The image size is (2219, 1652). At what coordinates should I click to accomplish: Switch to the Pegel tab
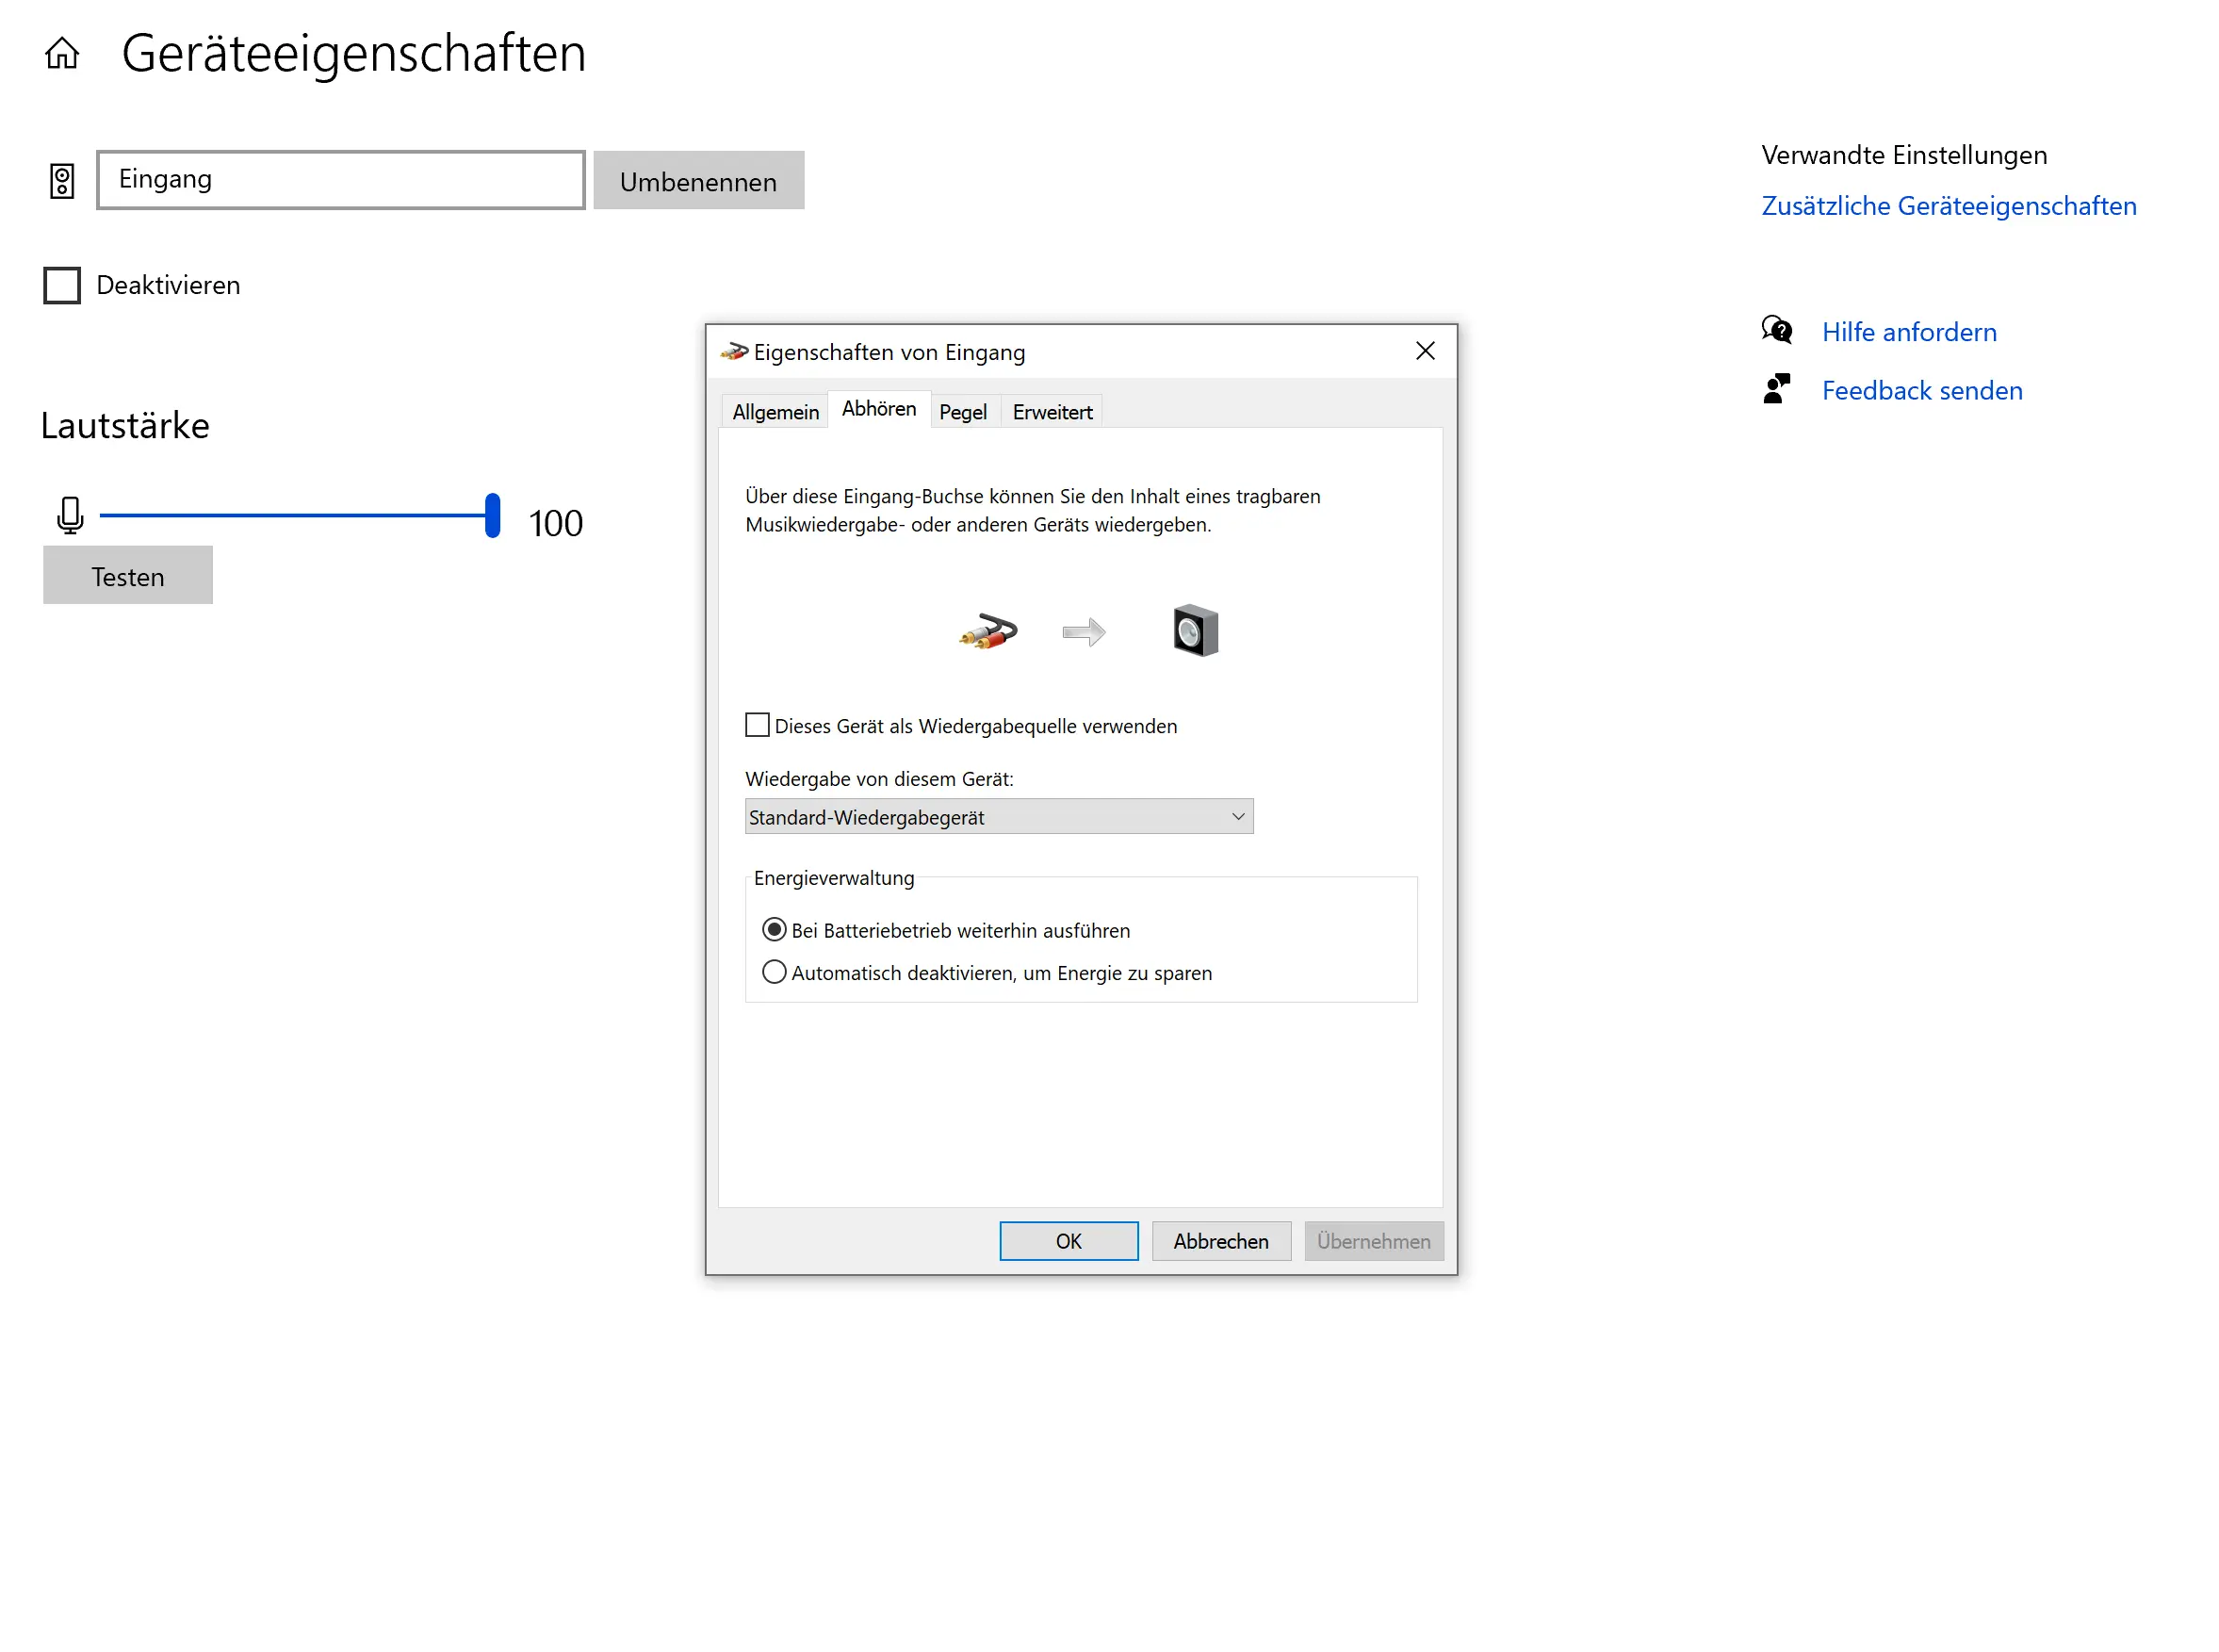(962, 412)
